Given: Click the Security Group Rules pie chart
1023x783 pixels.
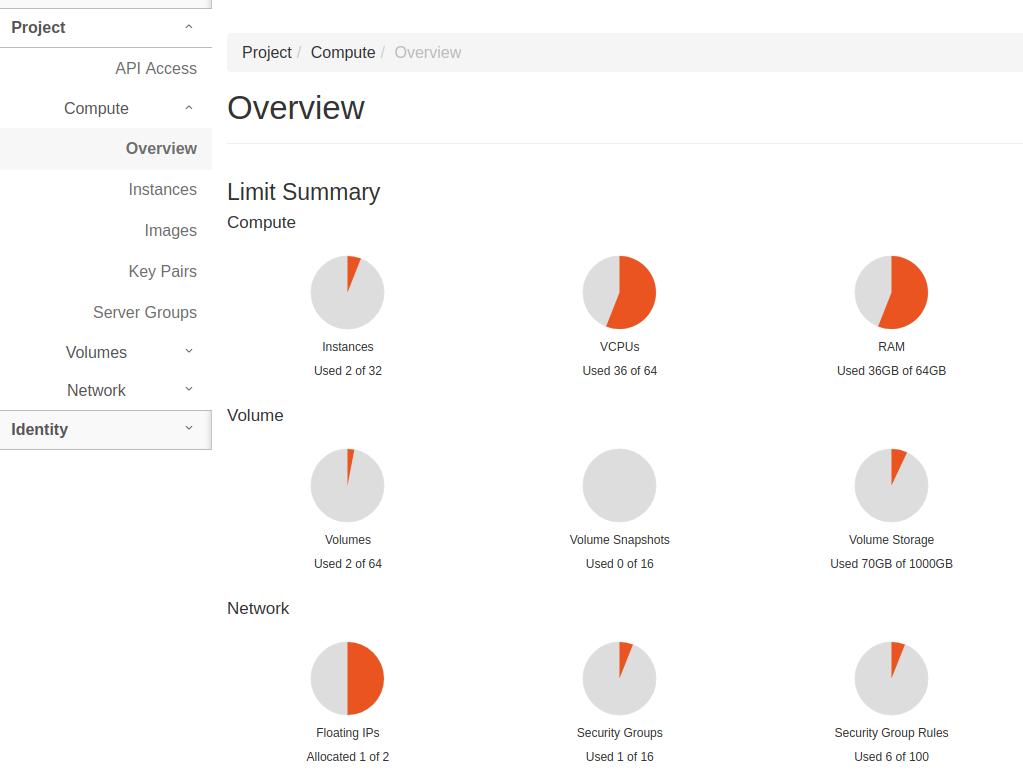Looking at the screenshot, I should (891, 678).
